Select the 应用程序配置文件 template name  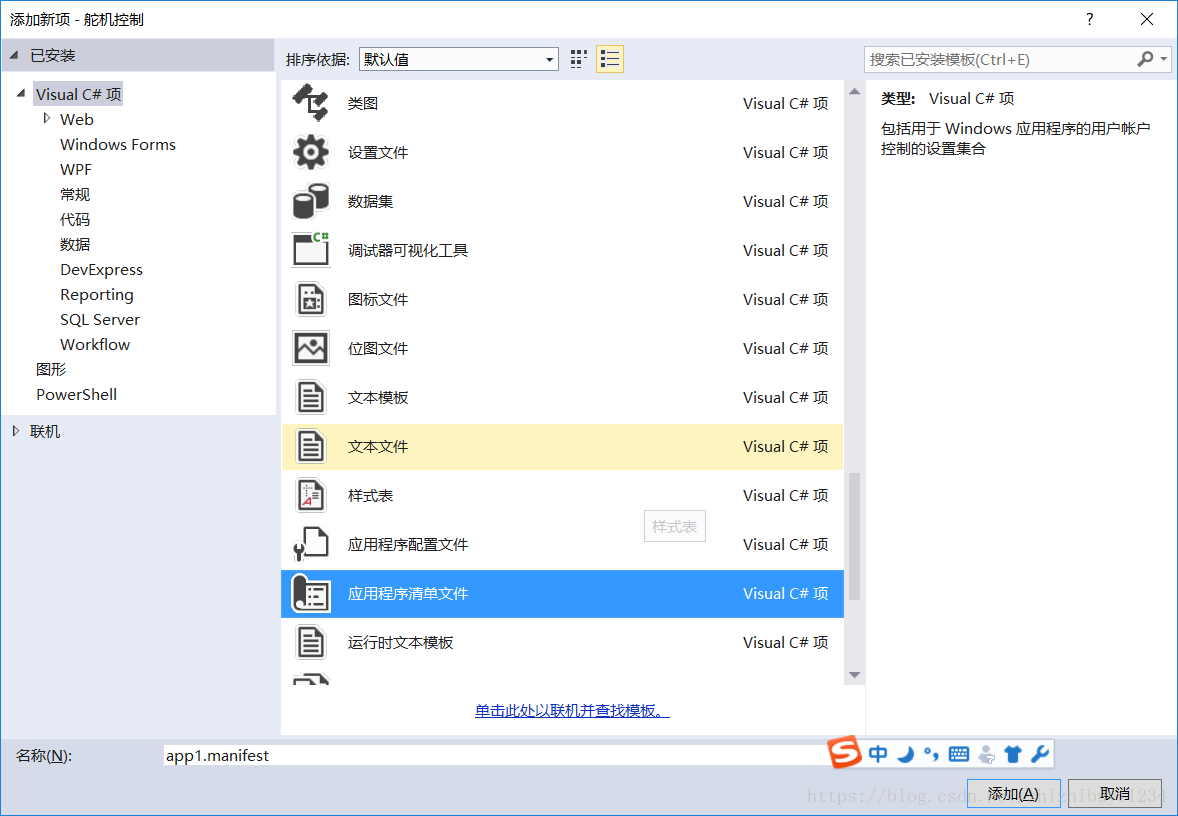(x=408, y=544)
